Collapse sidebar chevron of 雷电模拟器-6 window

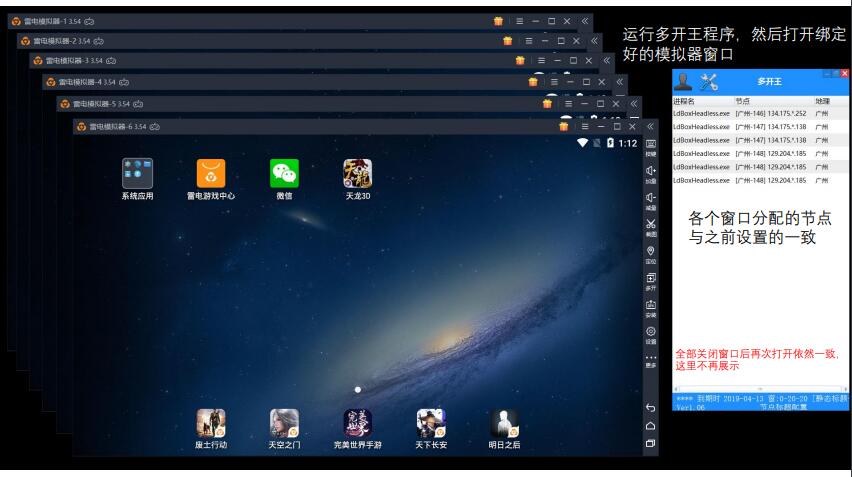[x=650, y=127]
